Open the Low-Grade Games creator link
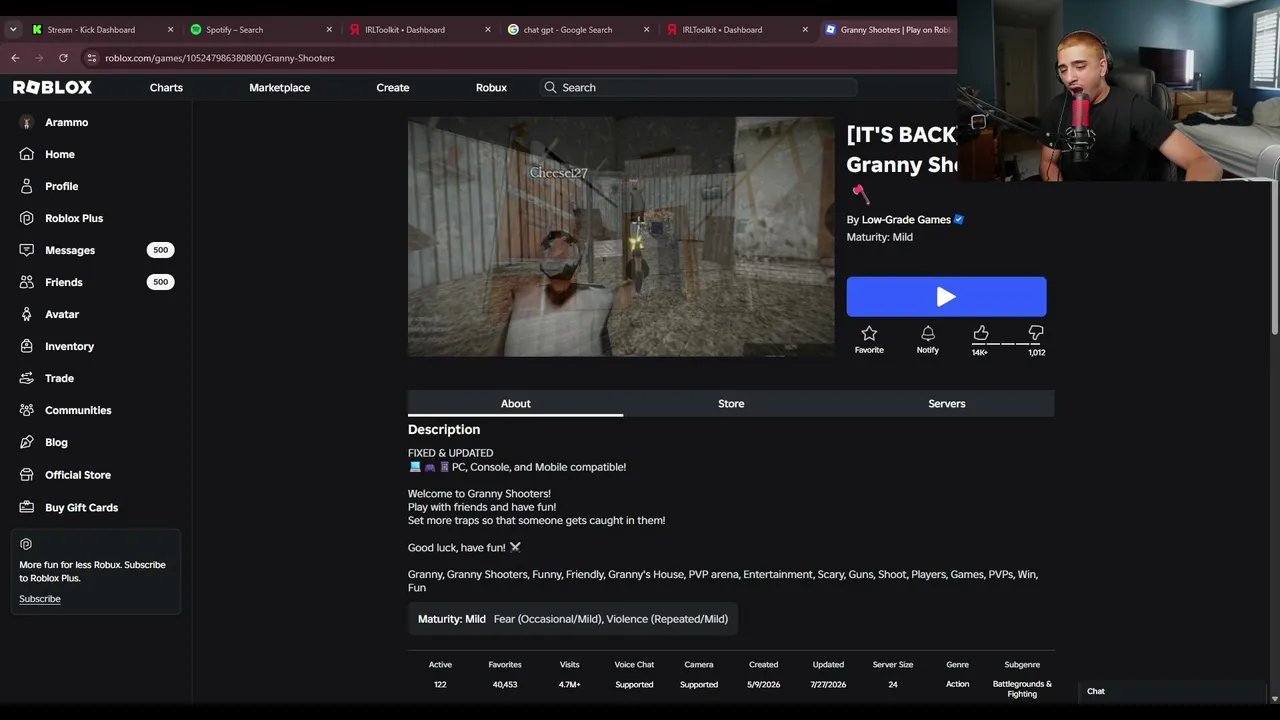 906,220
